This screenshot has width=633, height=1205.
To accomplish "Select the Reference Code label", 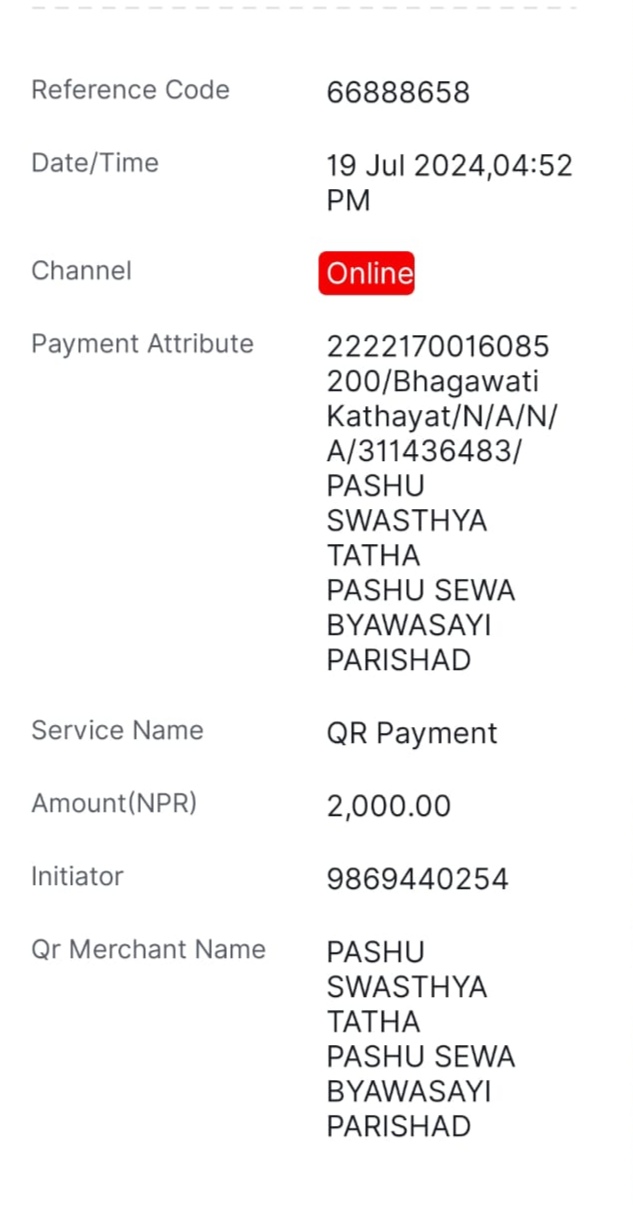I will click(130, 90).
